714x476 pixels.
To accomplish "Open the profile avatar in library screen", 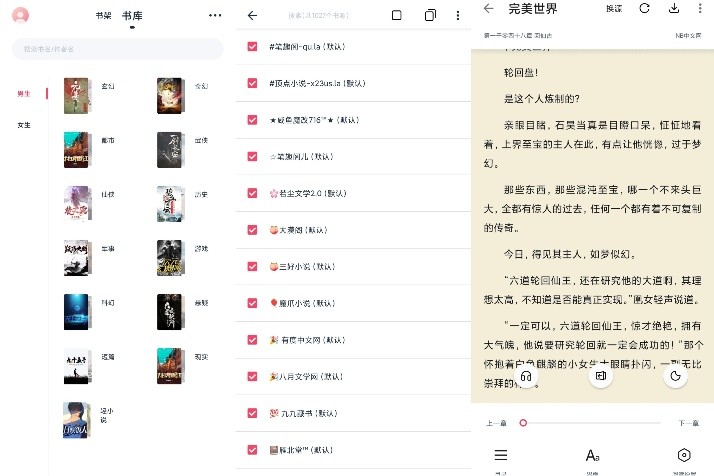I will 20,15.
